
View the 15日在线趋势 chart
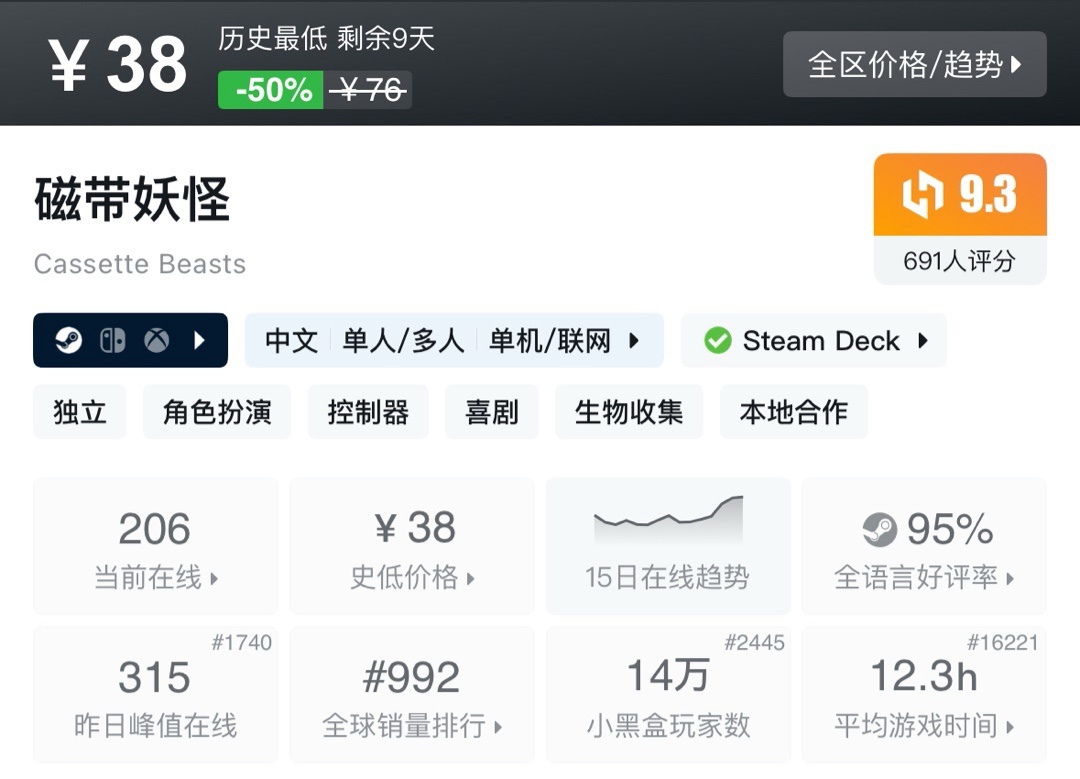(x=667, y=545)
